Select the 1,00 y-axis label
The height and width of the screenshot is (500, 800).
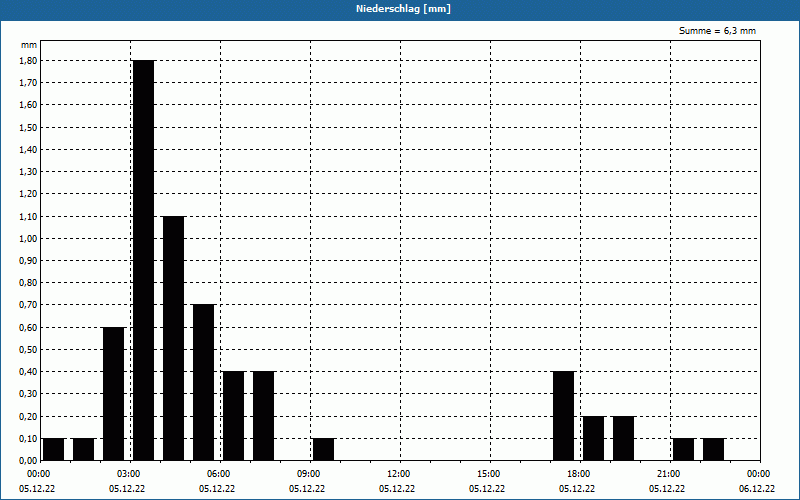pos(28,238)
